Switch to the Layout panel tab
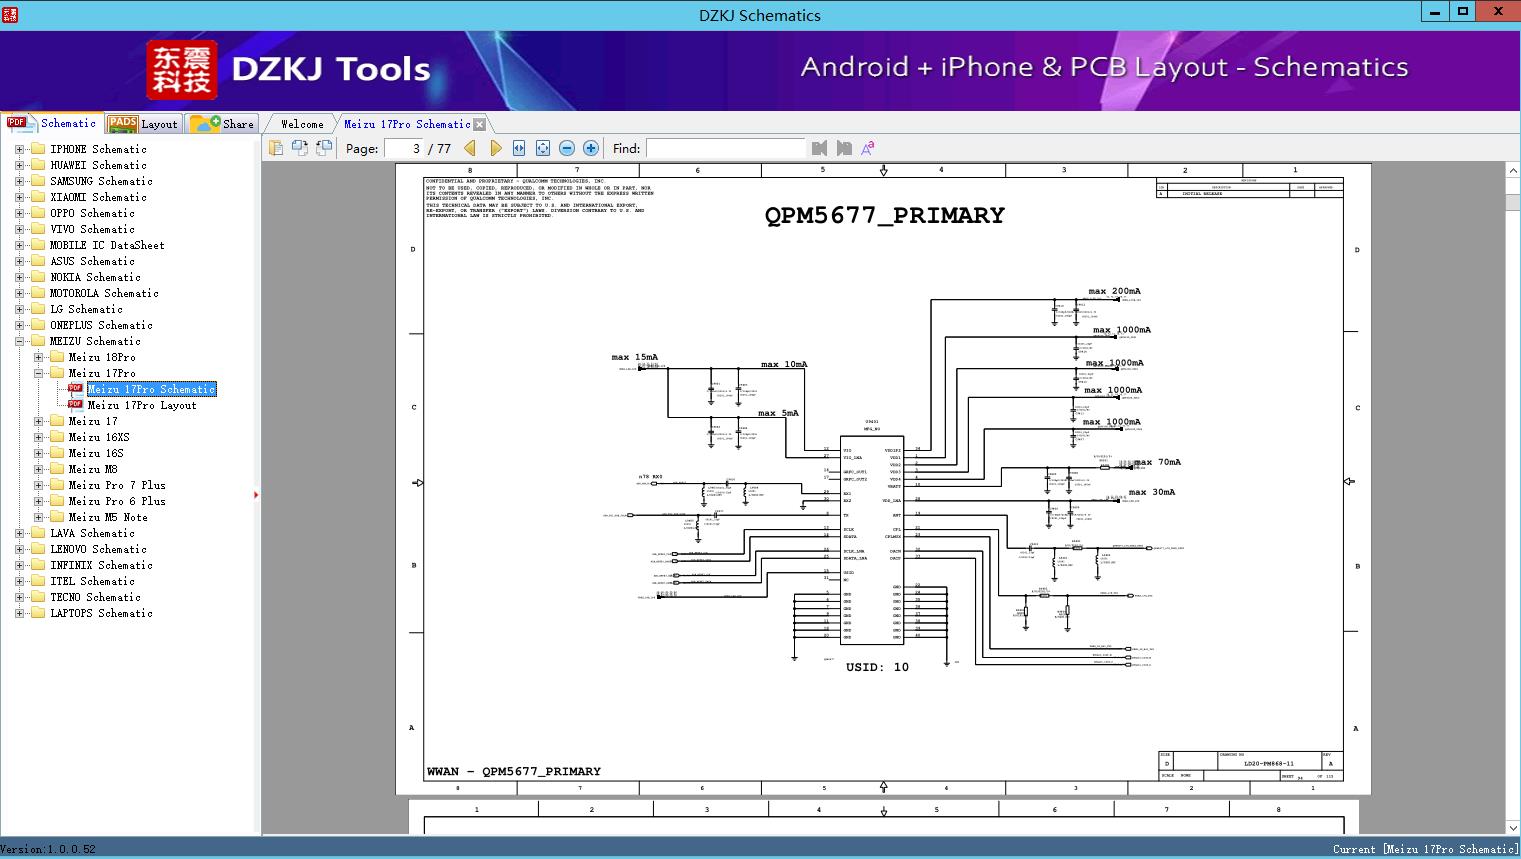 [143, 124]
